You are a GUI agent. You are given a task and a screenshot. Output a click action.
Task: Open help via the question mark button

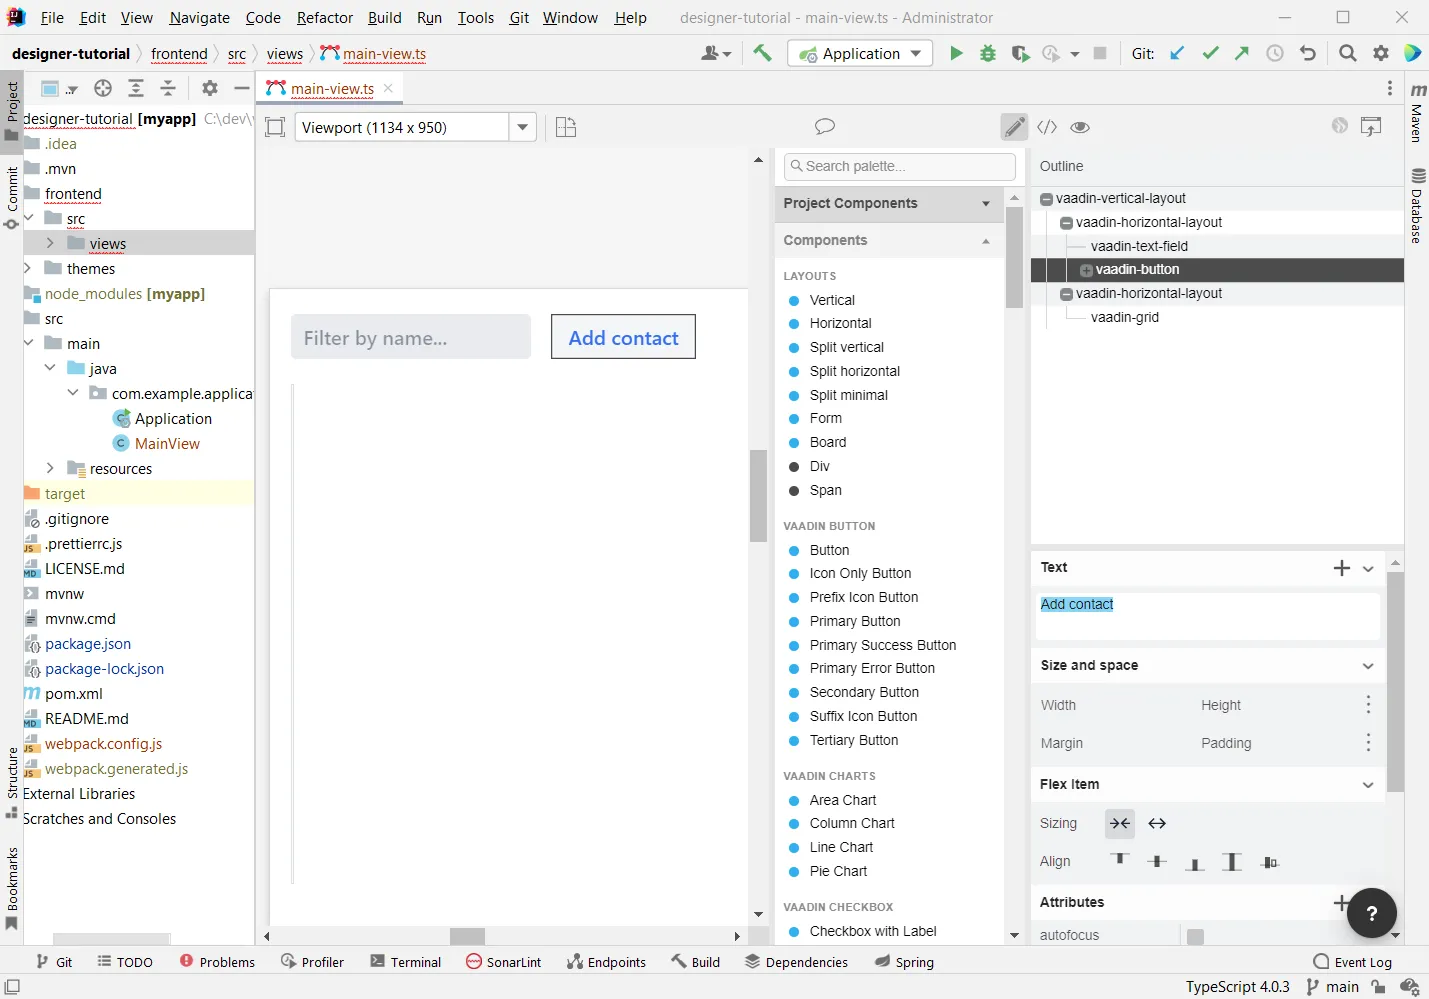click(1370, 913)
